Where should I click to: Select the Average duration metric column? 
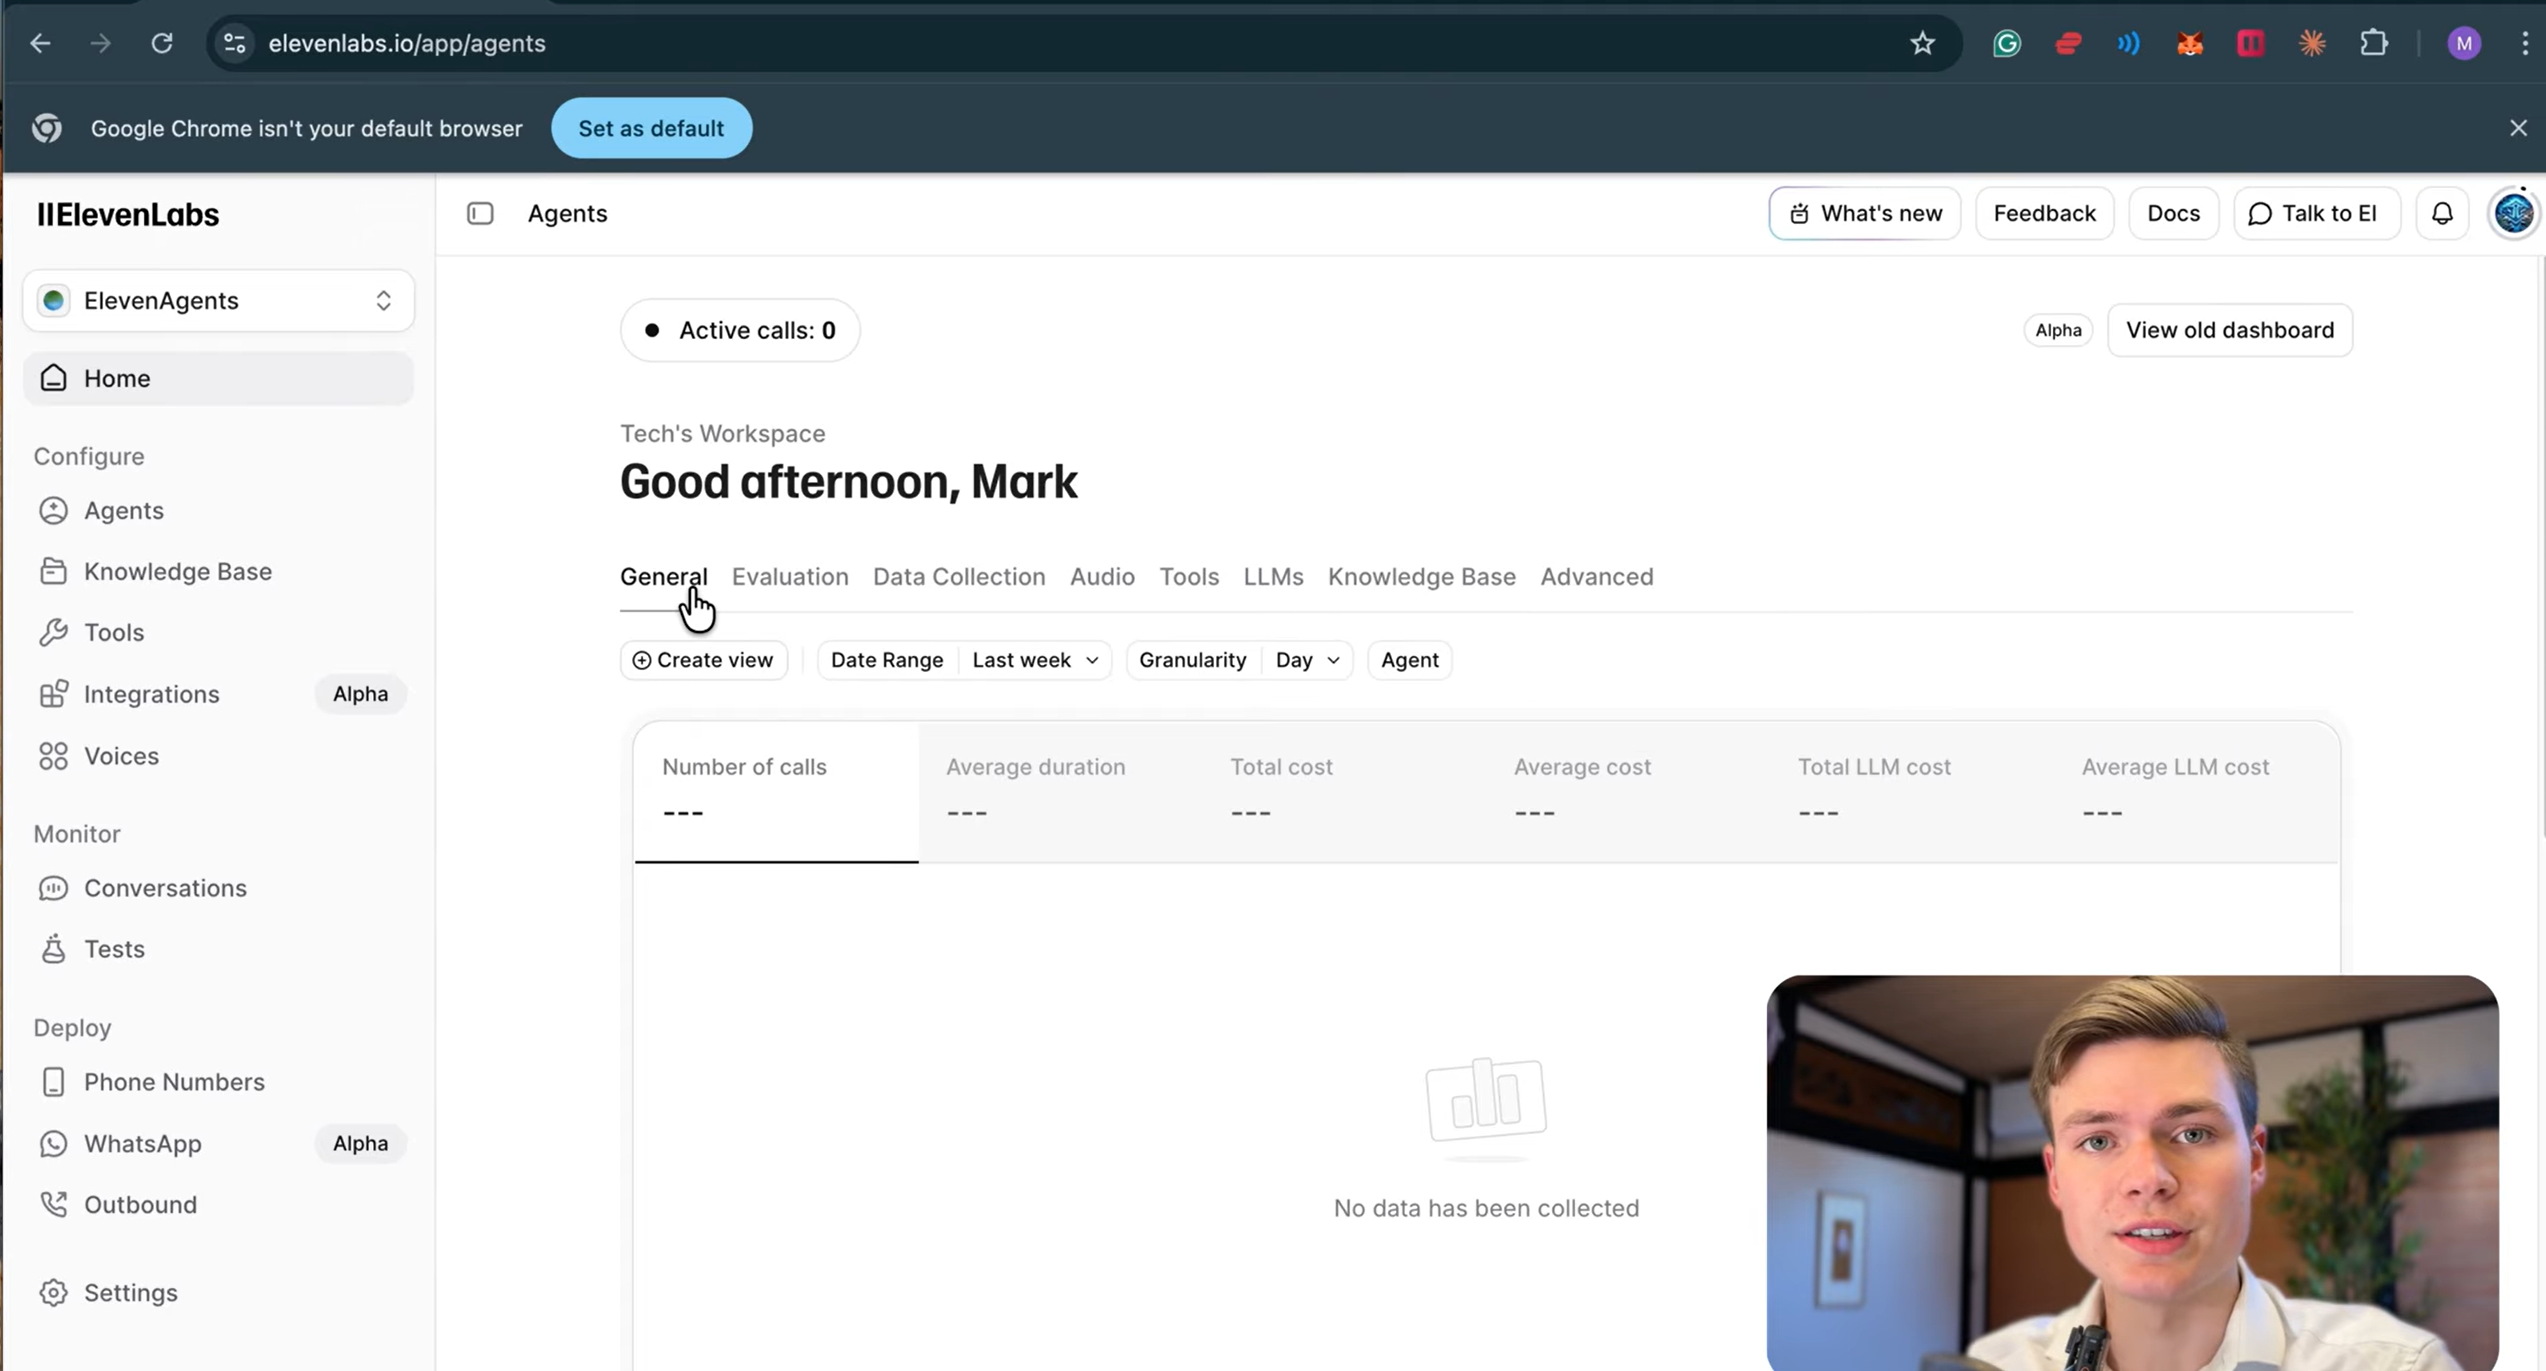pyautogui.click(x=1036, y=790)
